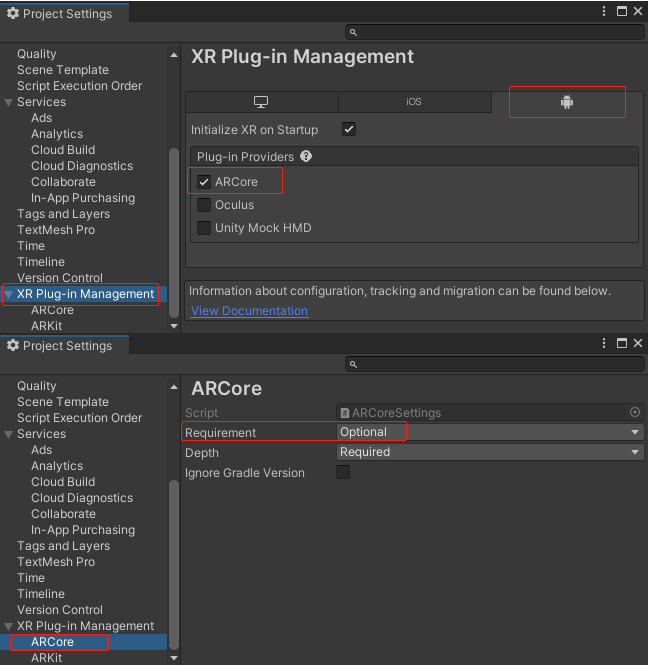Open the Depth dropdown set to Required
The width and height of the screenshot is (648, 666).
490,452
